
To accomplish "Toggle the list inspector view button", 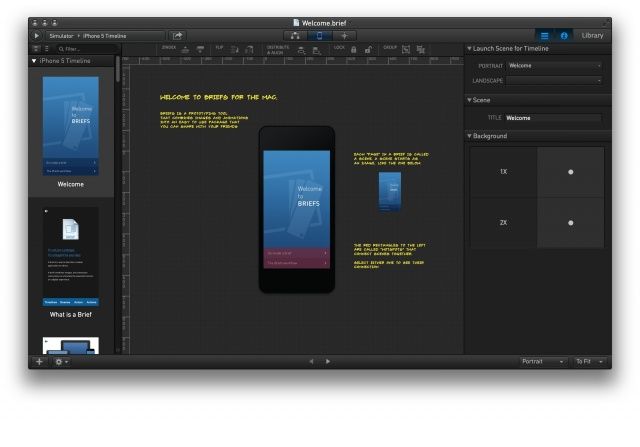I will click(x=544, y=35).
